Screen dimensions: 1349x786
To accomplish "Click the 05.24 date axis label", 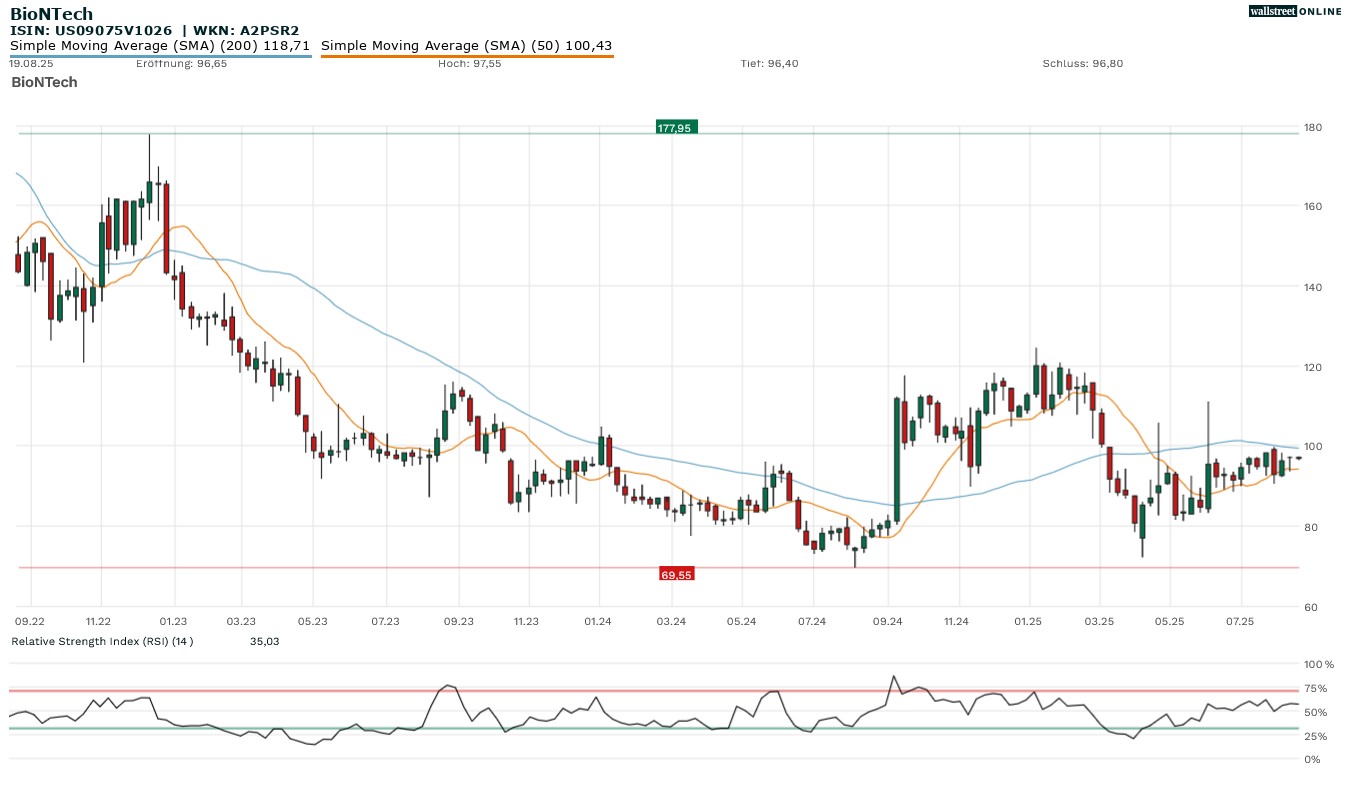I will [x=742, y=621].
